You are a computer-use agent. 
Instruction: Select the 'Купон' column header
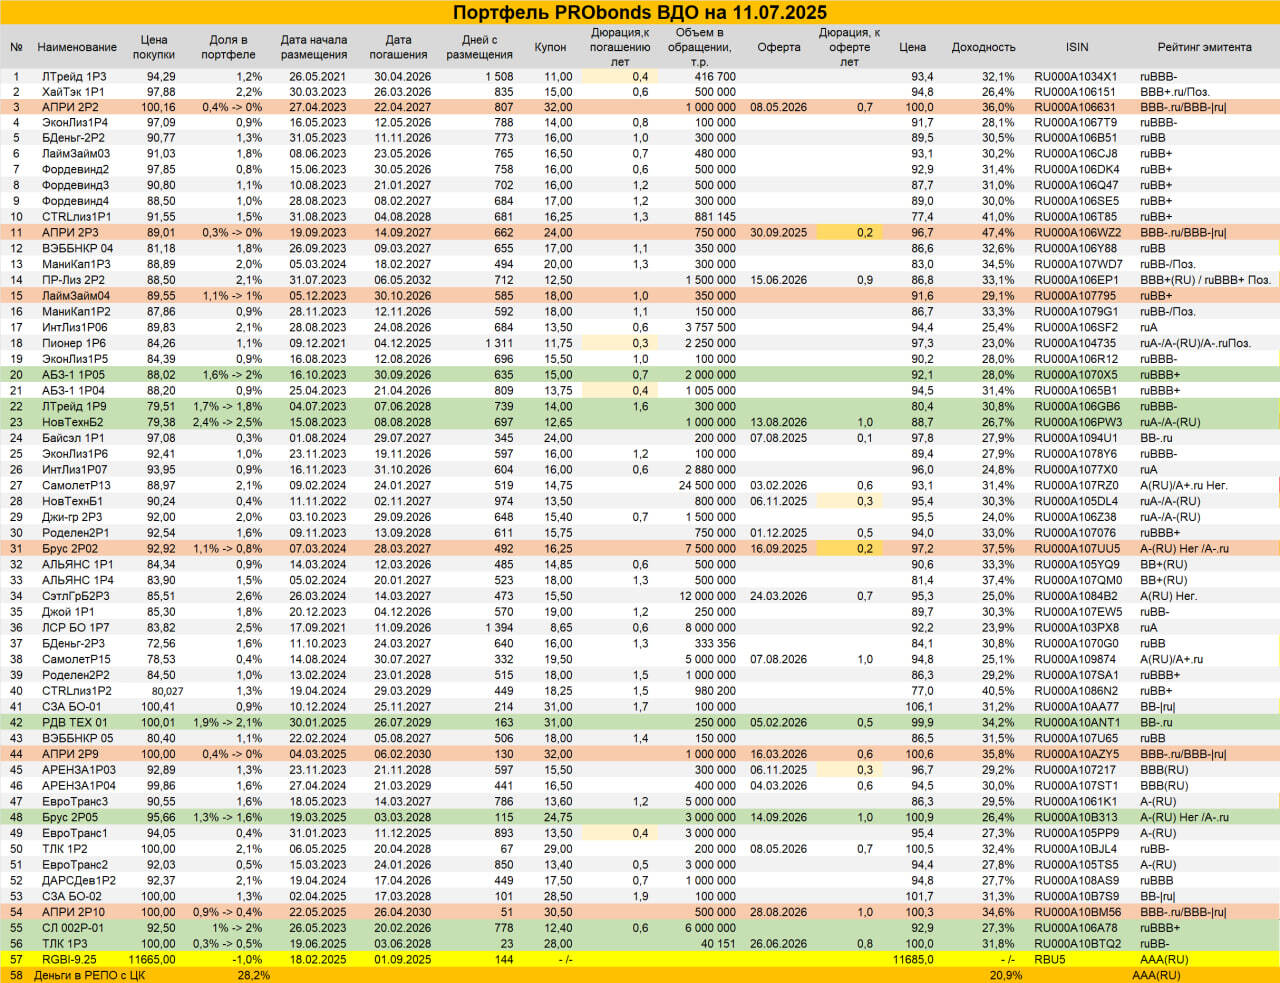coord(551,47)
